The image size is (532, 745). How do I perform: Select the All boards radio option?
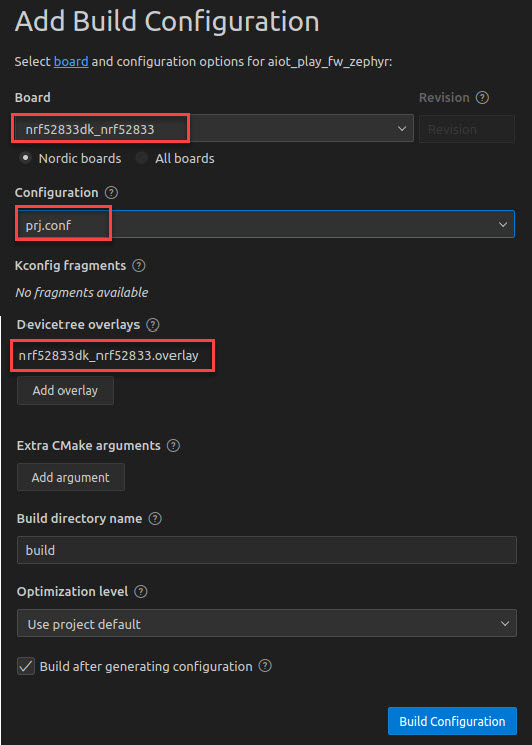[x=142, y=158]
